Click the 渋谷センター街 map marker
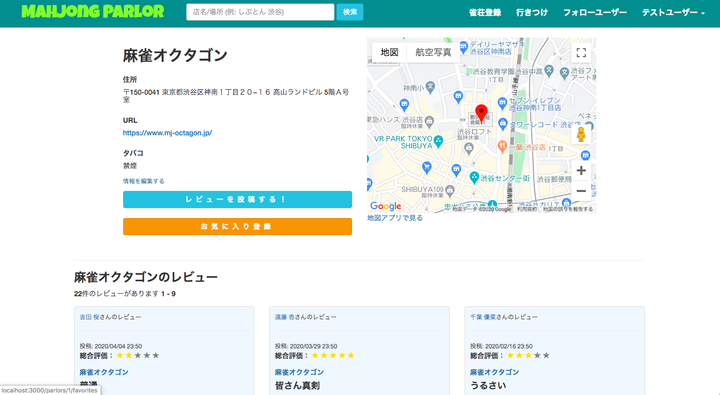The height and width of the screenshot is (395, 720). pos(474,177)
